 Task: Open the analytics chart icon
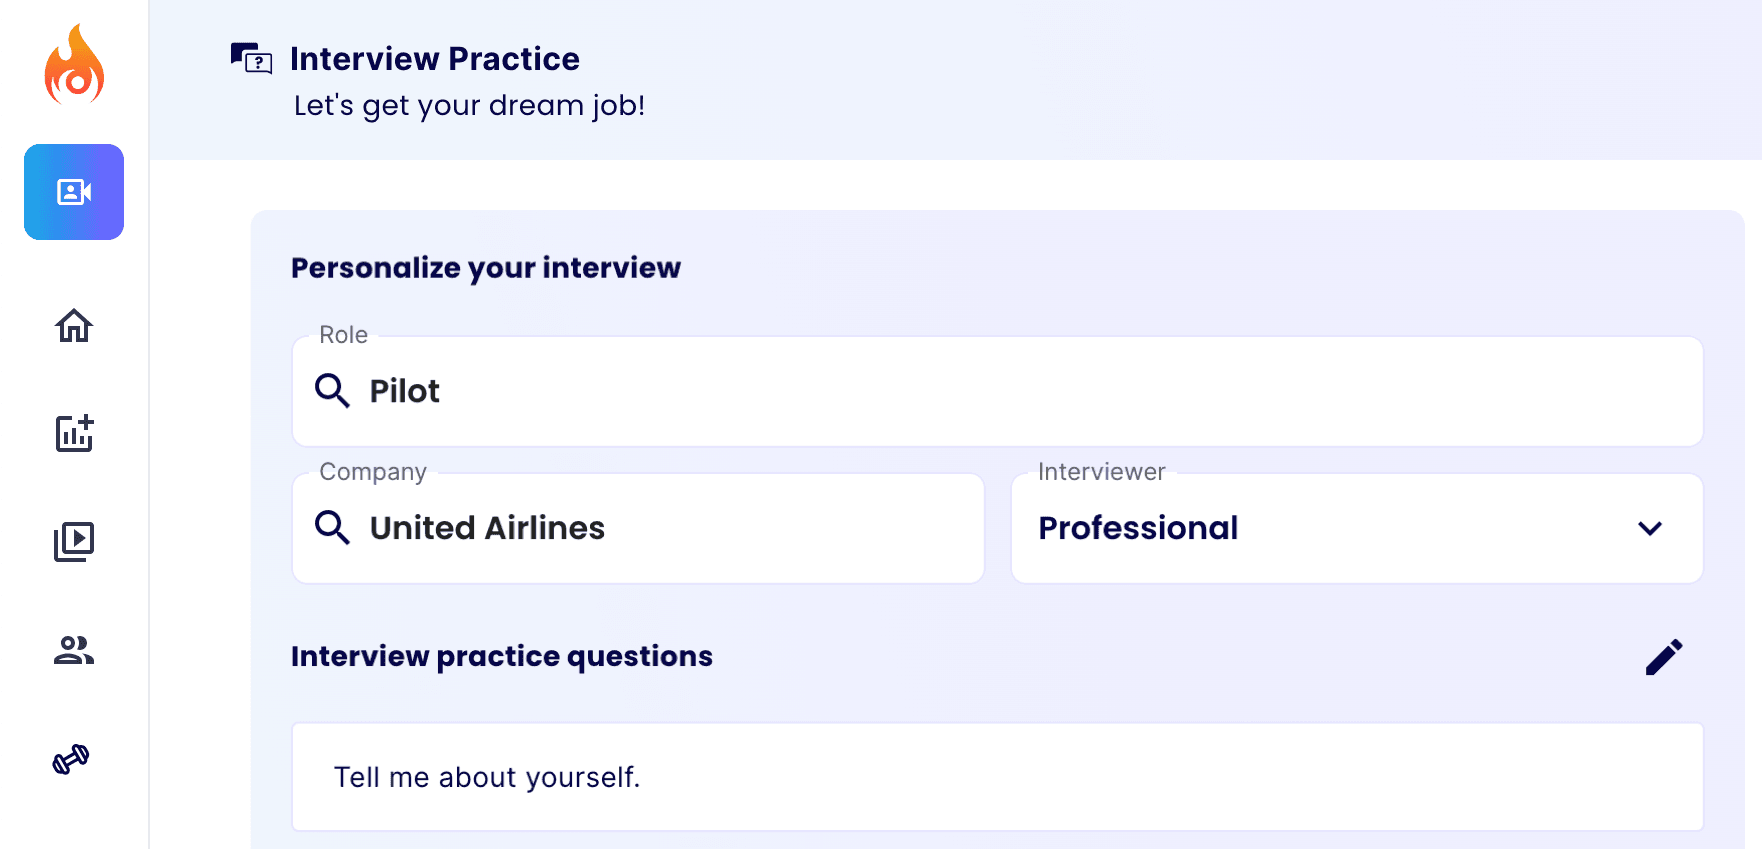pyautogui.click(x=74, y=433)
